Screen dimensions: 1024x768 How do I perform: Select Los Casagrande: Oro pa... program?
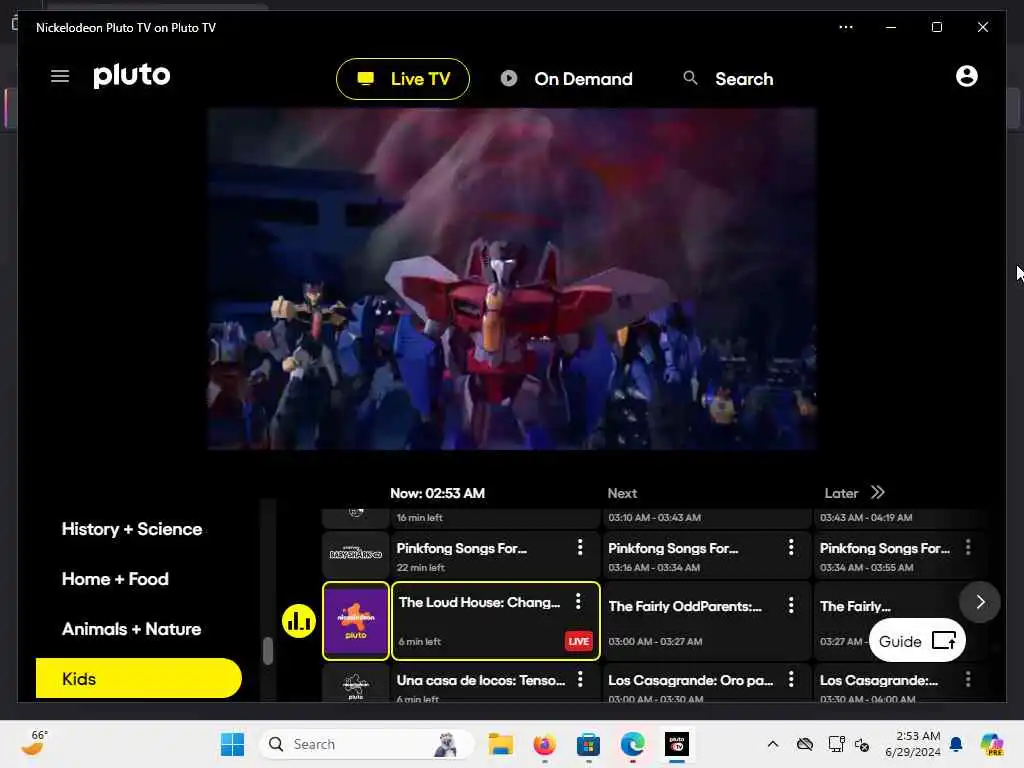tap(706, 684)
